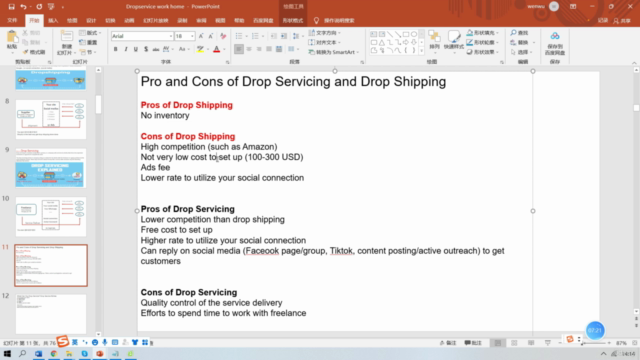The width and height of the screenshot is (640, 360).
Task: Save to Baidu Netdisk cloud
Action: pyautogui.click(x=555, y=43)
